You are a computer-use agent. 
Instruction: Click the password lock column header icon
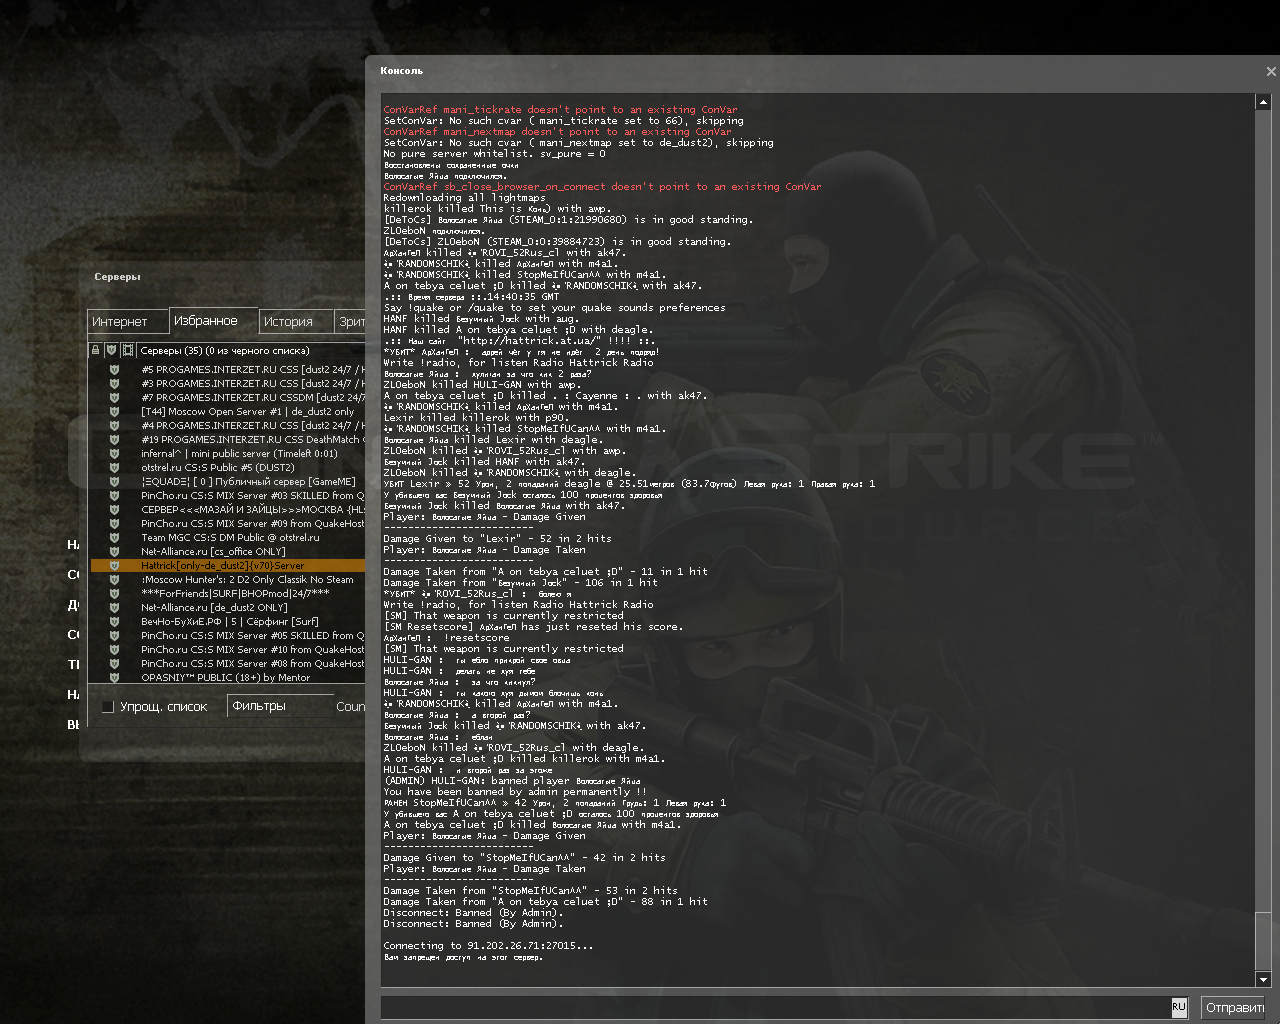click(96, 350)
